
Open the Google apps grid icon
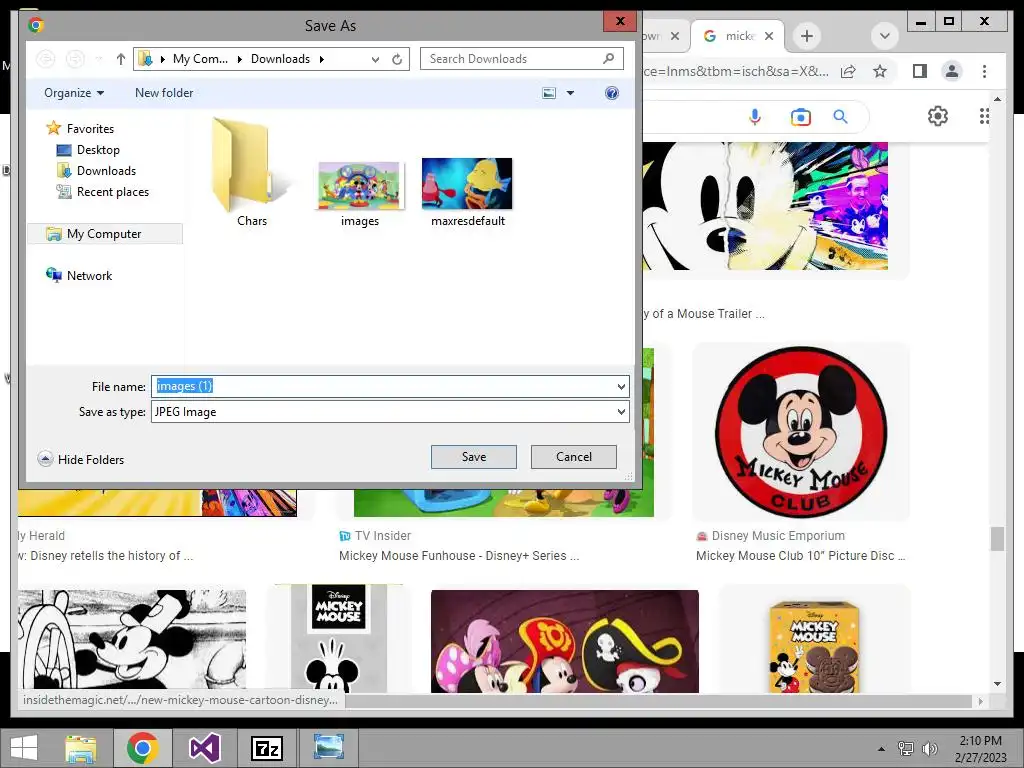pos(984,116)
